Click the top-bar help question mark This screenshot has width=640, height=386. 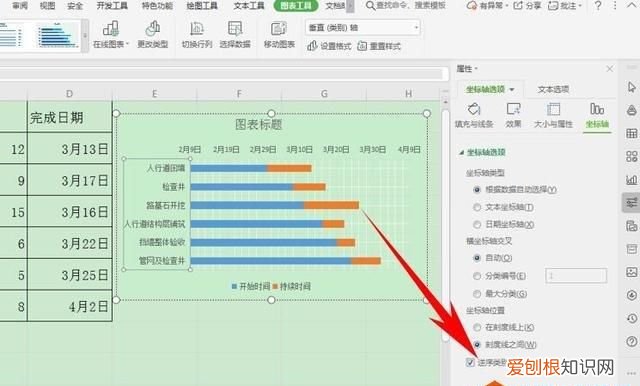coord(598,5)
